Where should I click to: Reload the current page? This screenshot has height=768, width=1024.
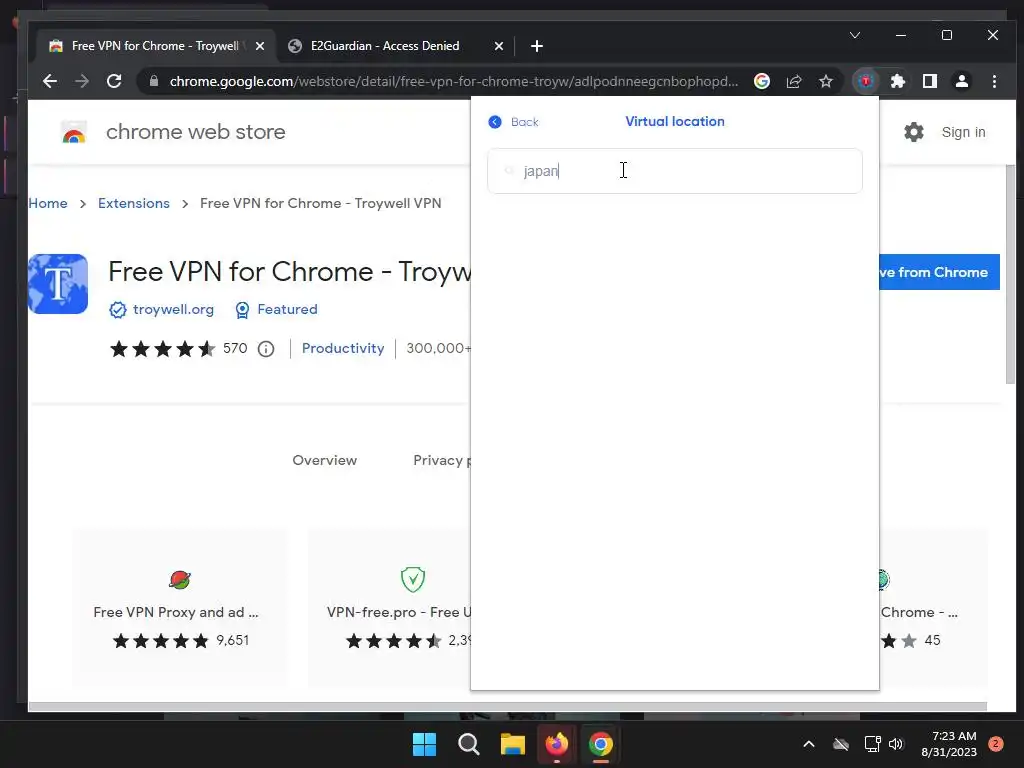pyautogui.click(x=114, y=81)
